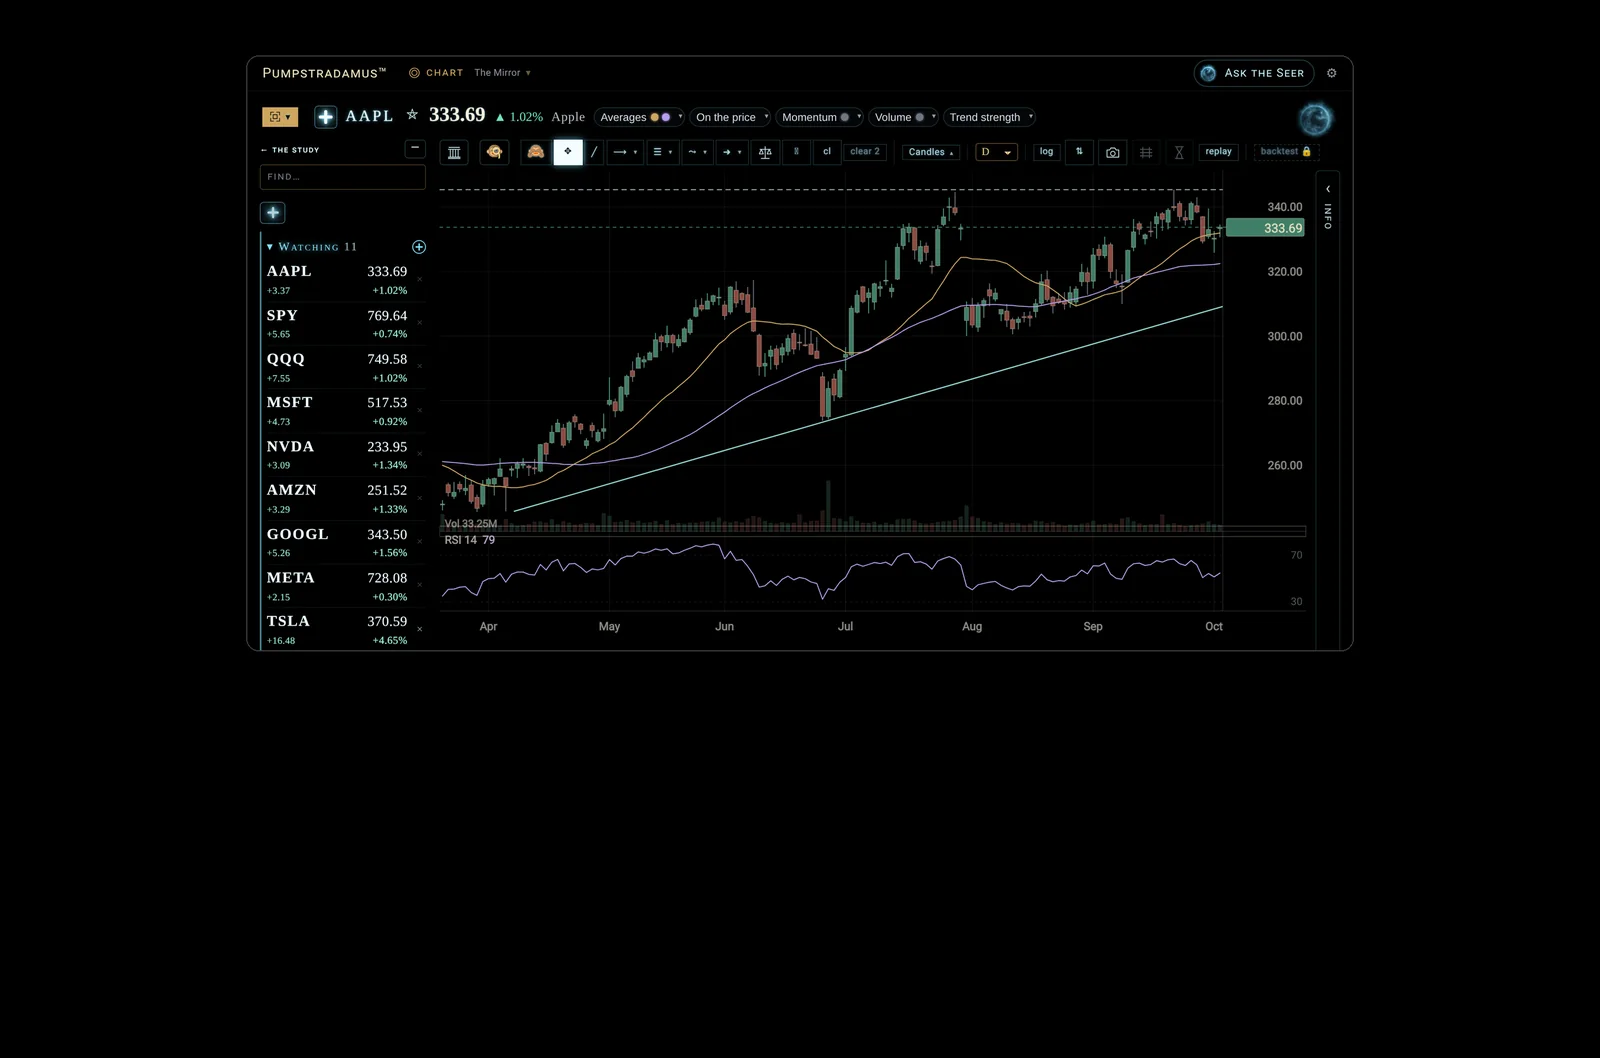Click the up-down arrows invert scale icon

(1079, 152)
